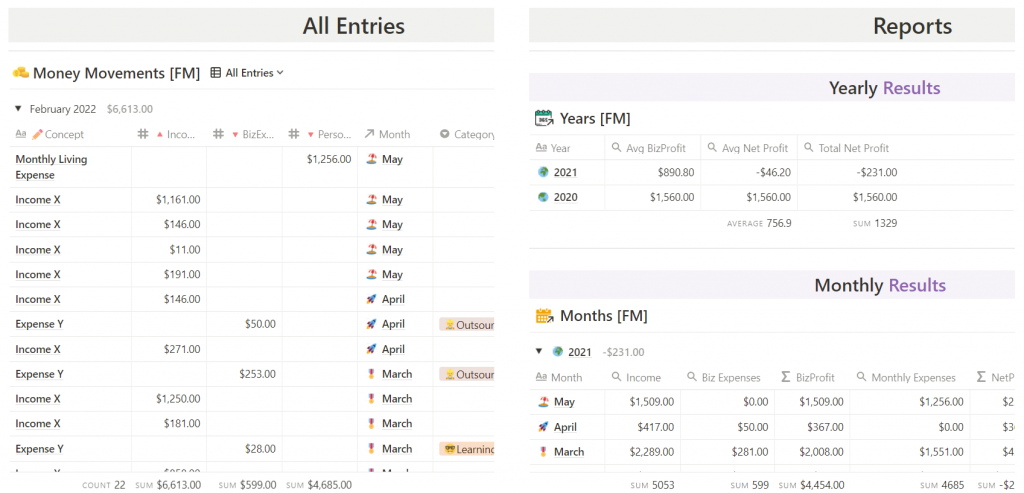Image resolution: width=1024 pixels, height=493 pixels.
Task: Click the globe icon beside 2020
Action: [x=543, y=197]
